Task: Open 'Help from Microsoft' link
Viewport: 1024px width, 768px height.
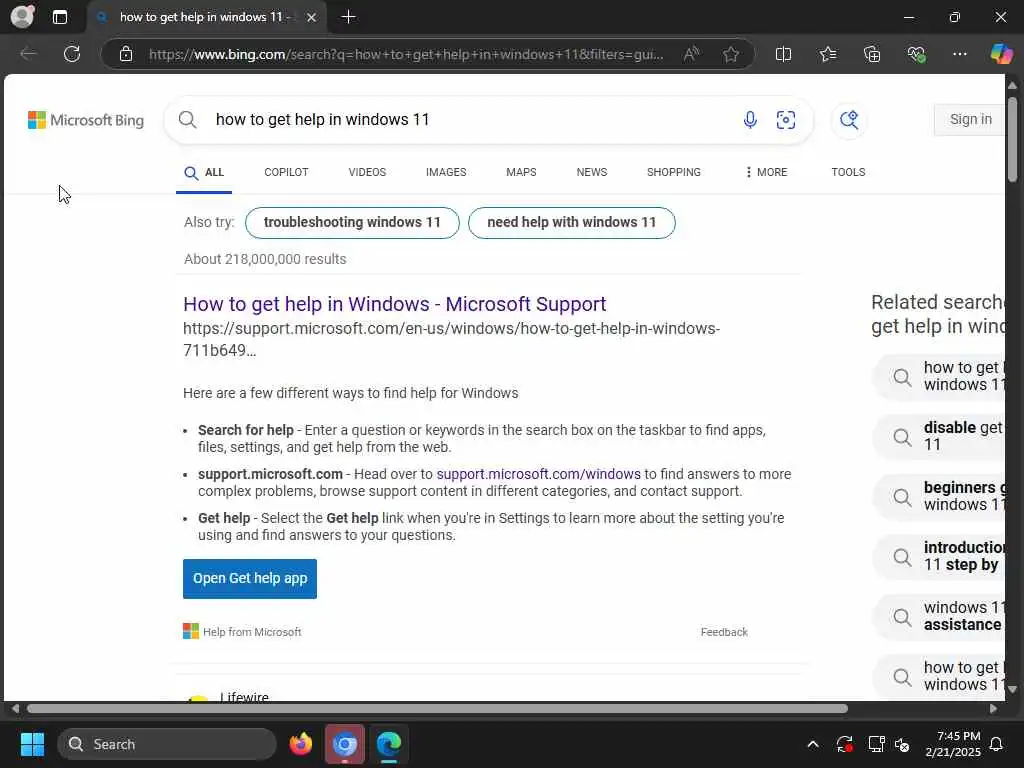Action: [242, 632]
